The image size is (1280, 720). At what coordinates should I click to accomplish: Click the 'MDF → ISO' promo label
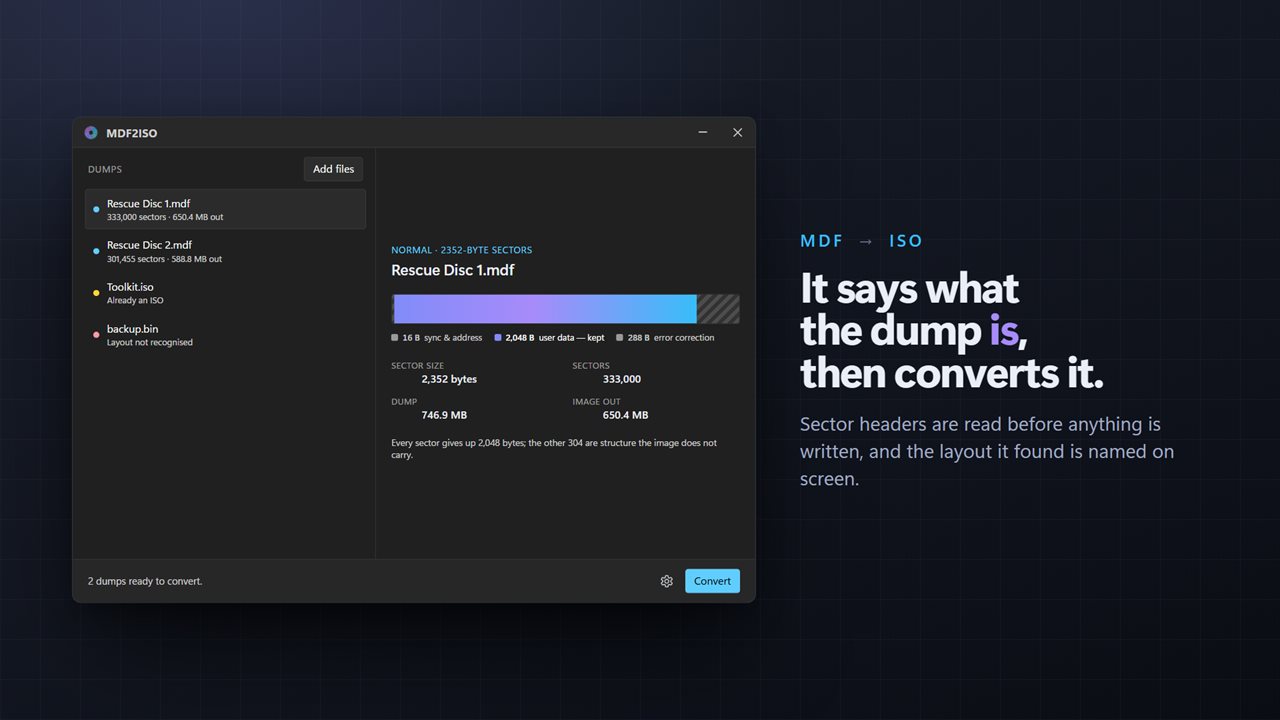point(861,241)
